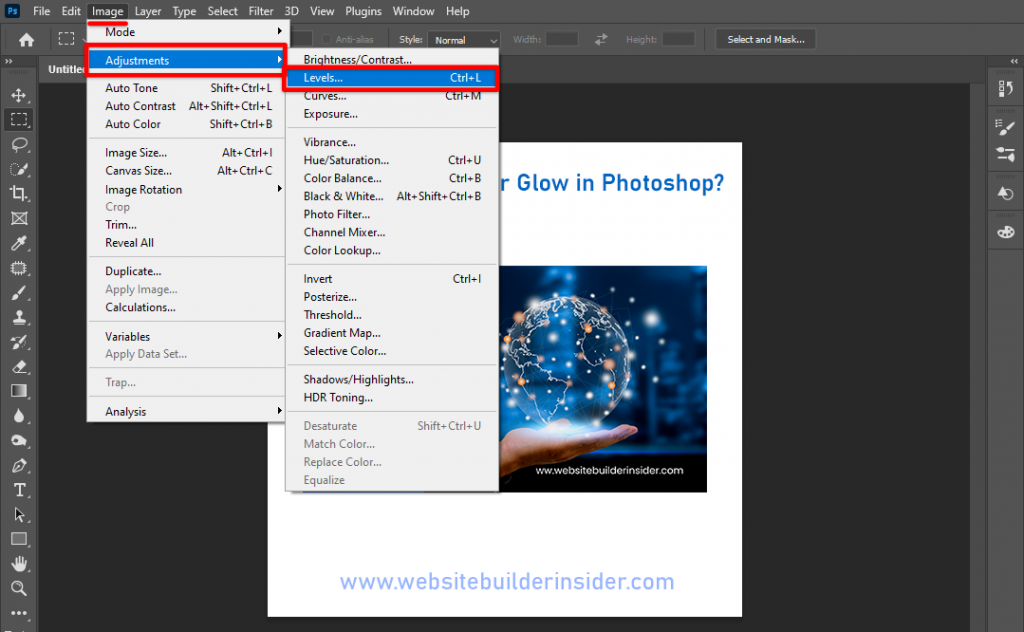Select the Lasso tool

click(x=20, y=145)
